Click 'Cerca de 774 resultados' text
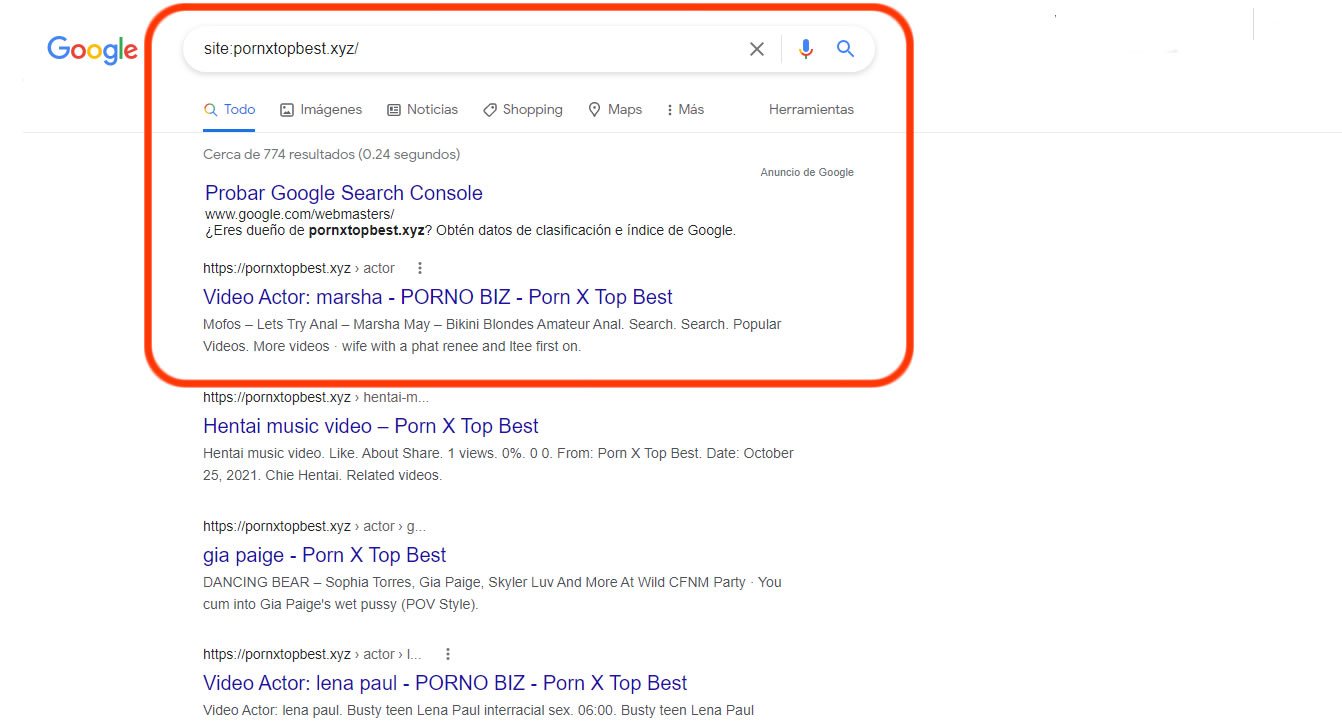Image resolution: width=1342 pixels, height=726 pixels. click(331, 155)
